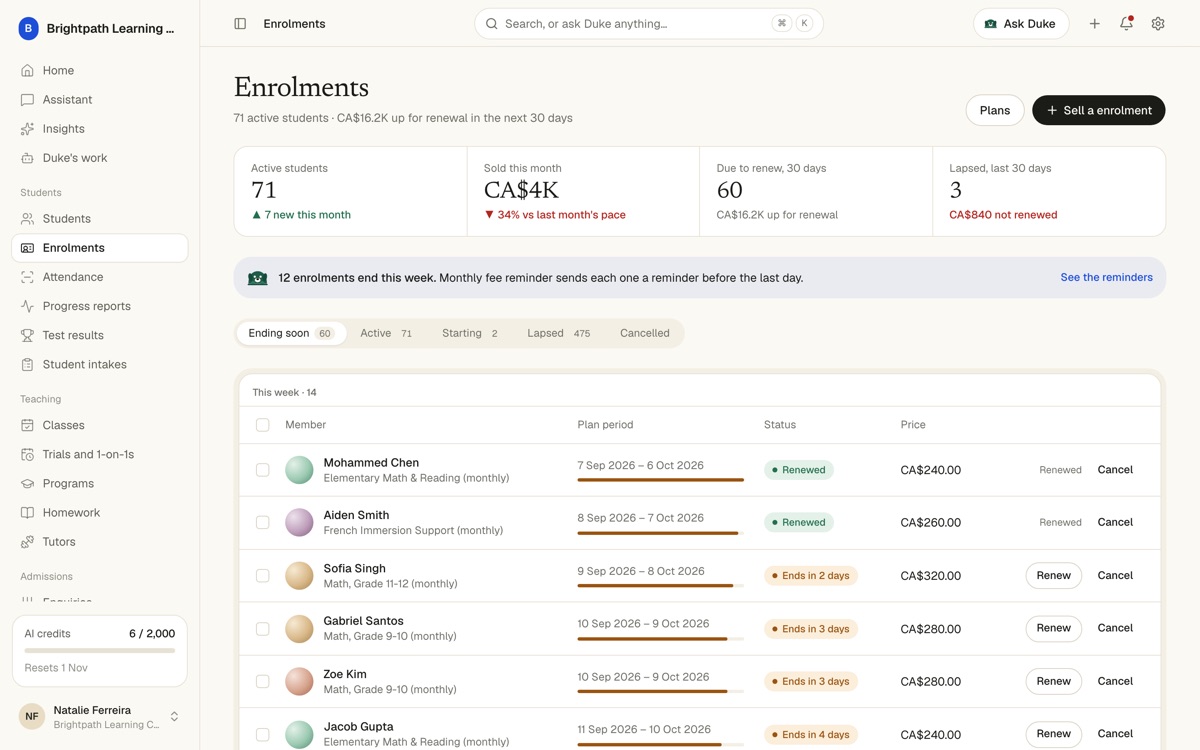This screenshot has width=1200, height=750.
Task: Navigate to Students page
Action: pyautogui.click(x=99, y=219)
